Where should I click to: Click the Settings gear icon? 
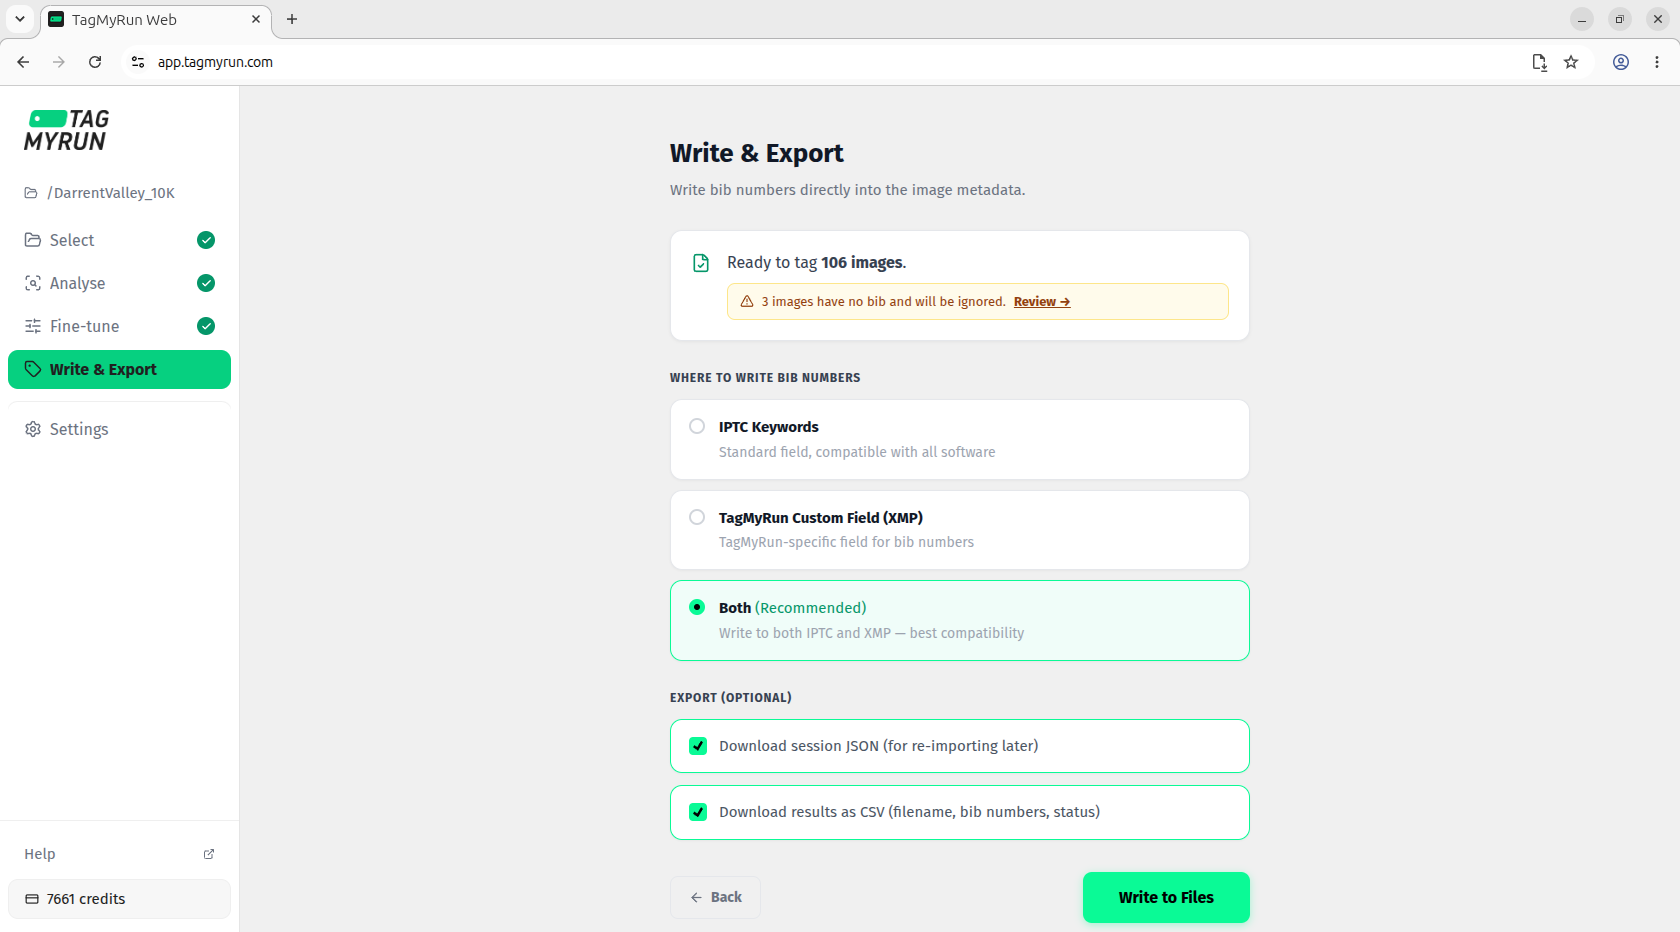(33, 429)
